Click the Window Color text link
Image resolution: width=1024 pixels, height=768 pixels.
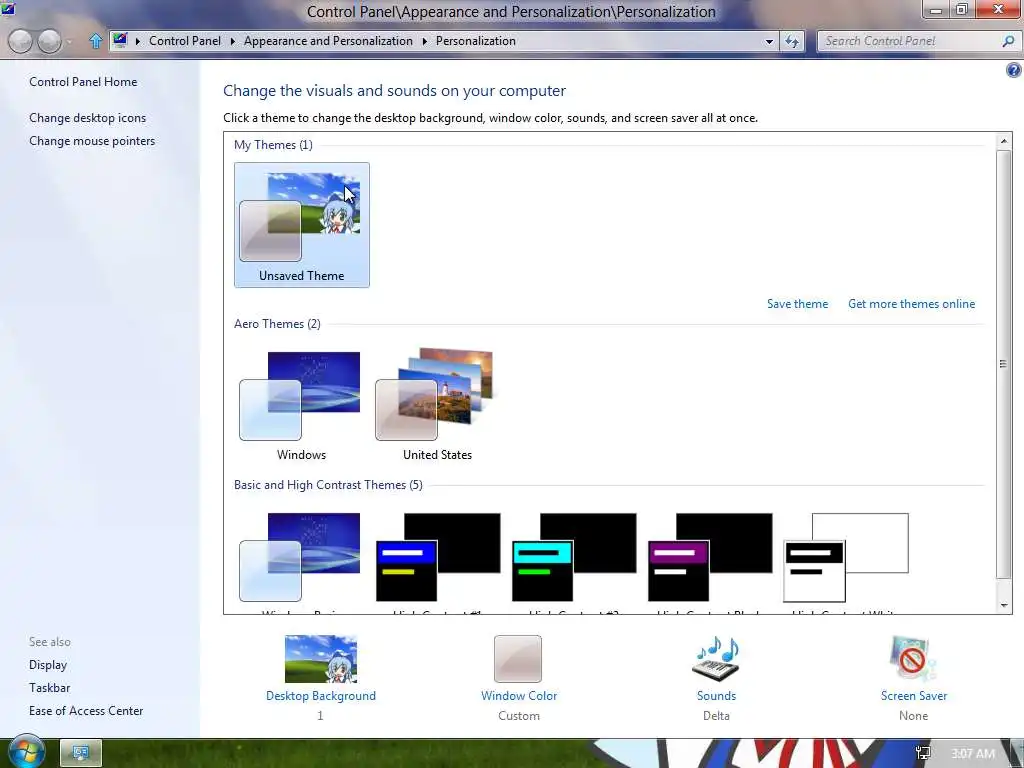point(519,696)
